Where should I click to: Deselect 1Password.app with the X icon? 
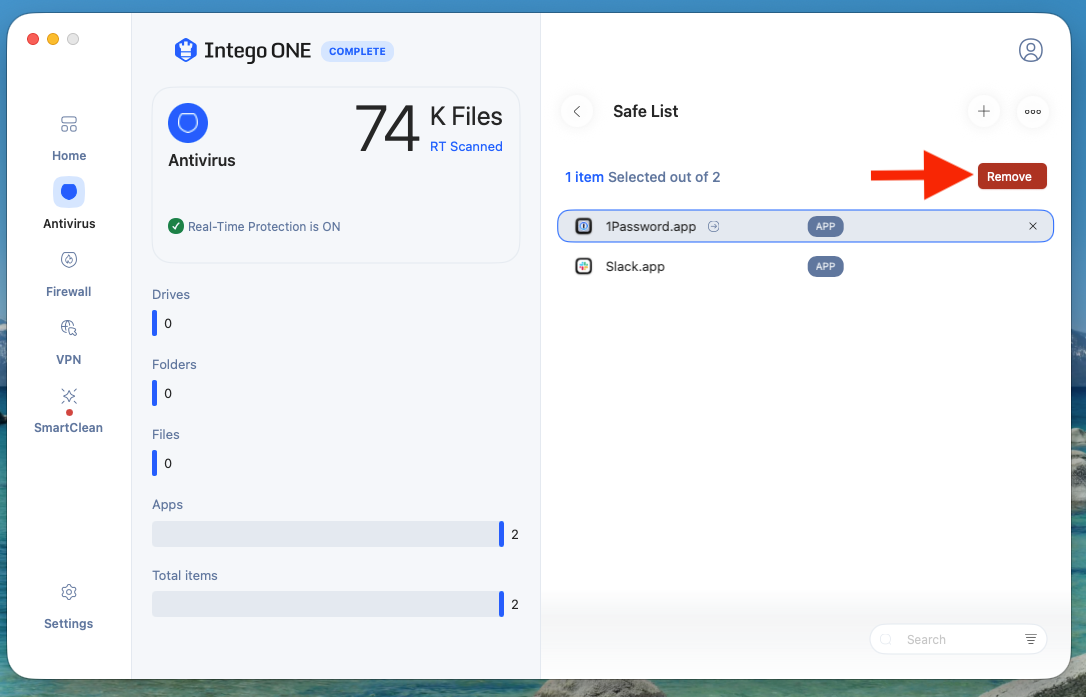[x=1033, y=227]
